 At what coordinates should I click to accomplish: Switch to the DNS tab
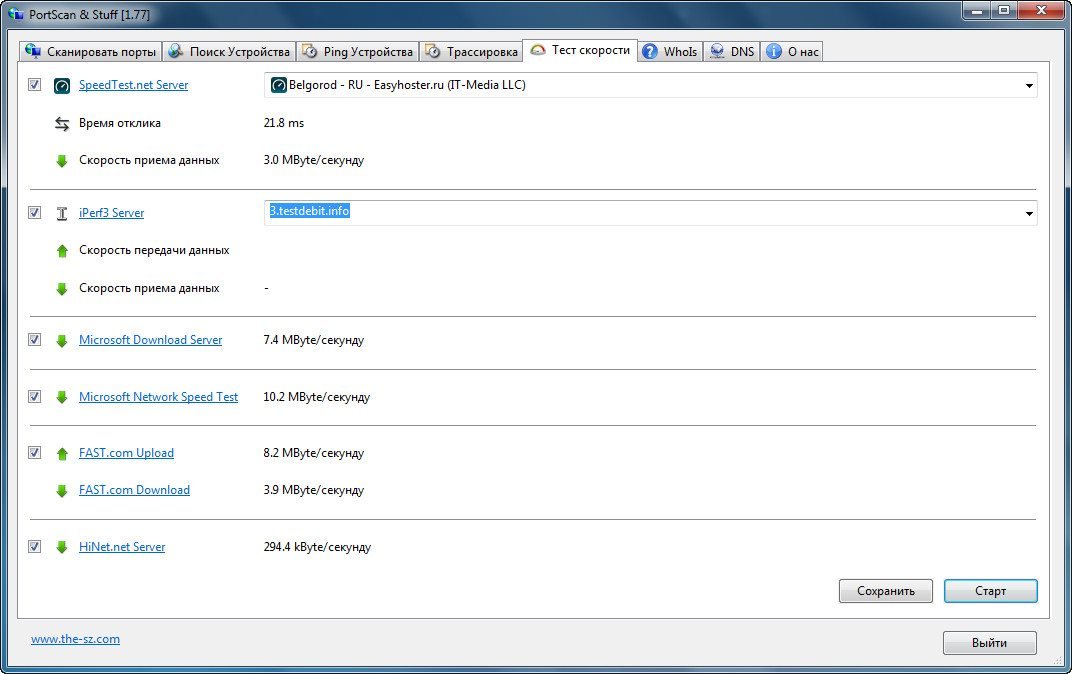tap(732, 51)
